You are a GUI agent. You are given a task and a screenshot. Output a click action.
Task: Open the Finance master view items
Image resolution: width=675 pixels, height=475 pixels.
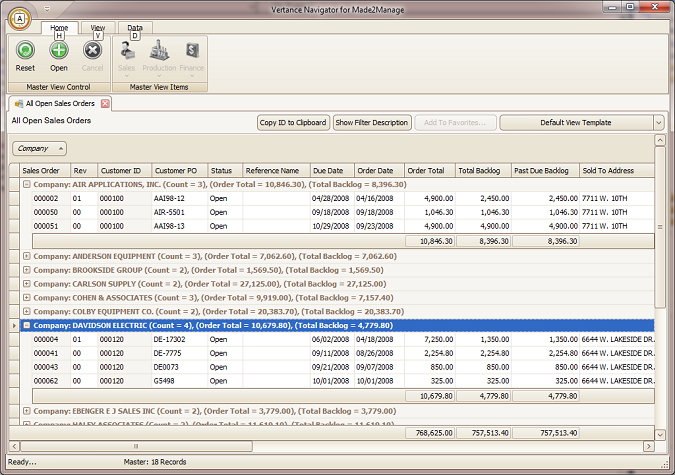(x=192, y=58)
